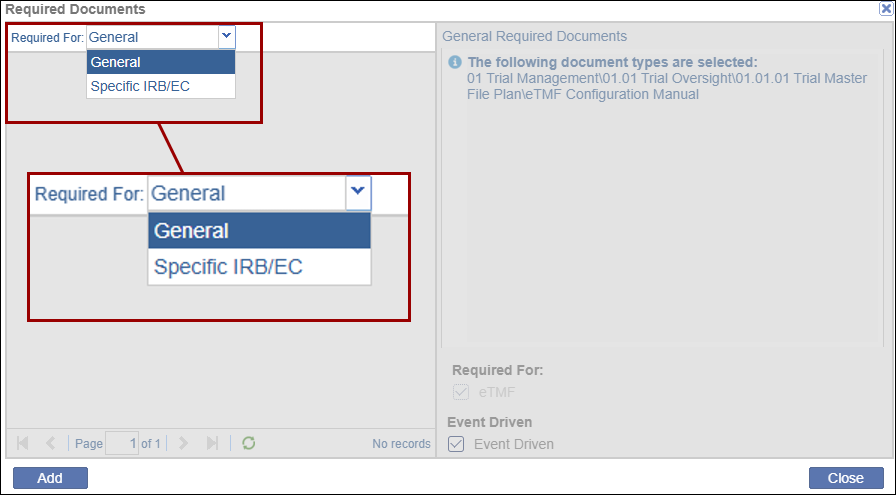Click the small Required For combo box text field
Screen dimensions: 896x495
pos(151,38)
